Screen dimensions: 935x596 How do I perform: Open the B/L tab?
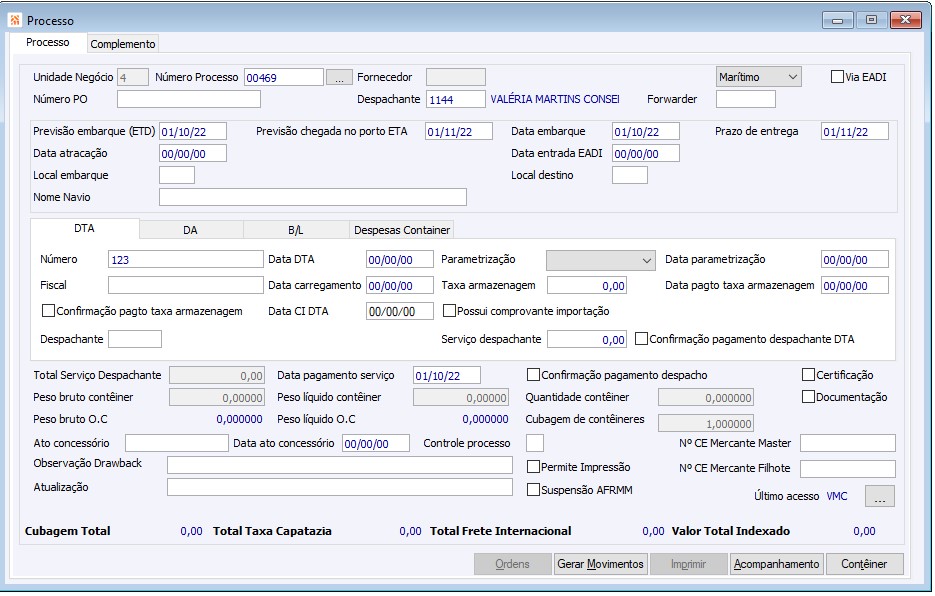(295, 230)
